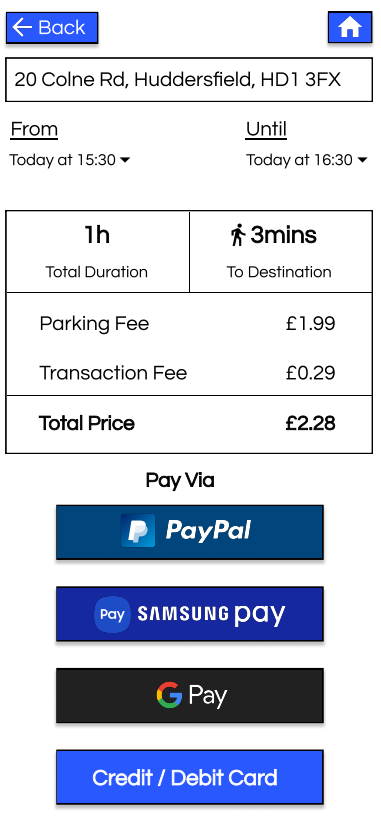Click the Total Duration 1h cell
Screen dimensions: 381x823
97,251
